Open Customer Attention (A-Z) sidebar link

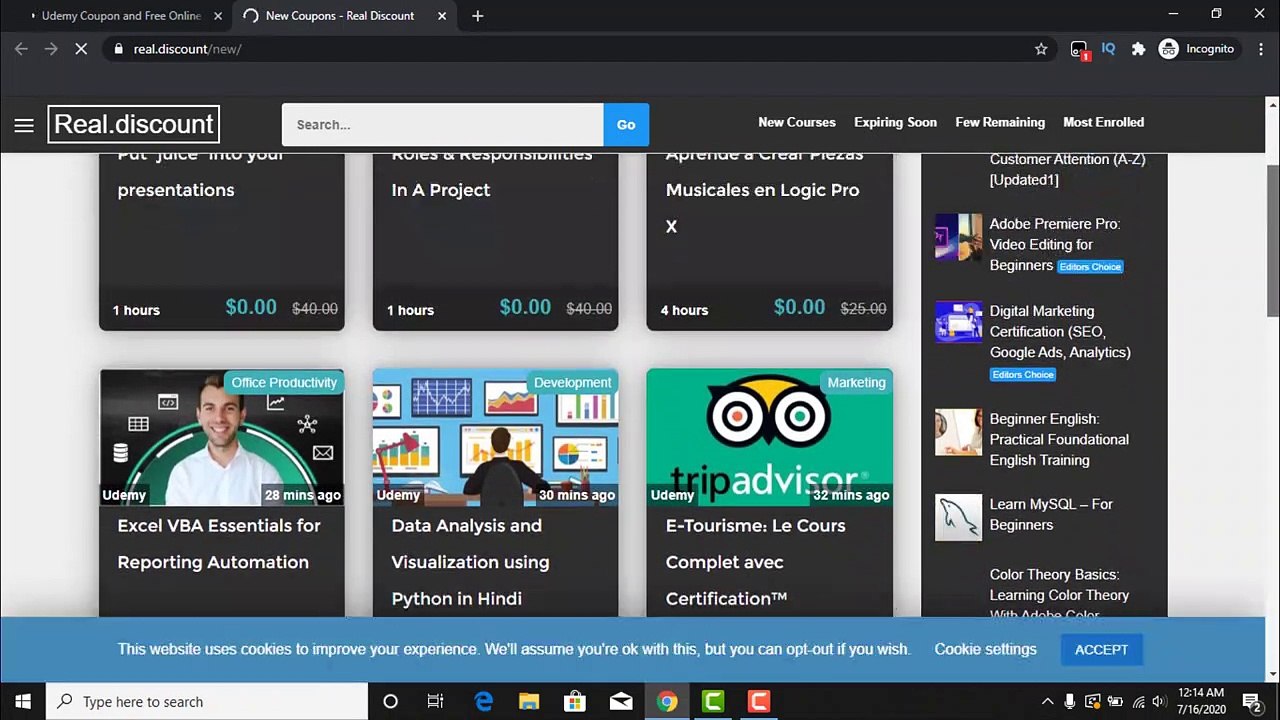tap(1067, 169)
